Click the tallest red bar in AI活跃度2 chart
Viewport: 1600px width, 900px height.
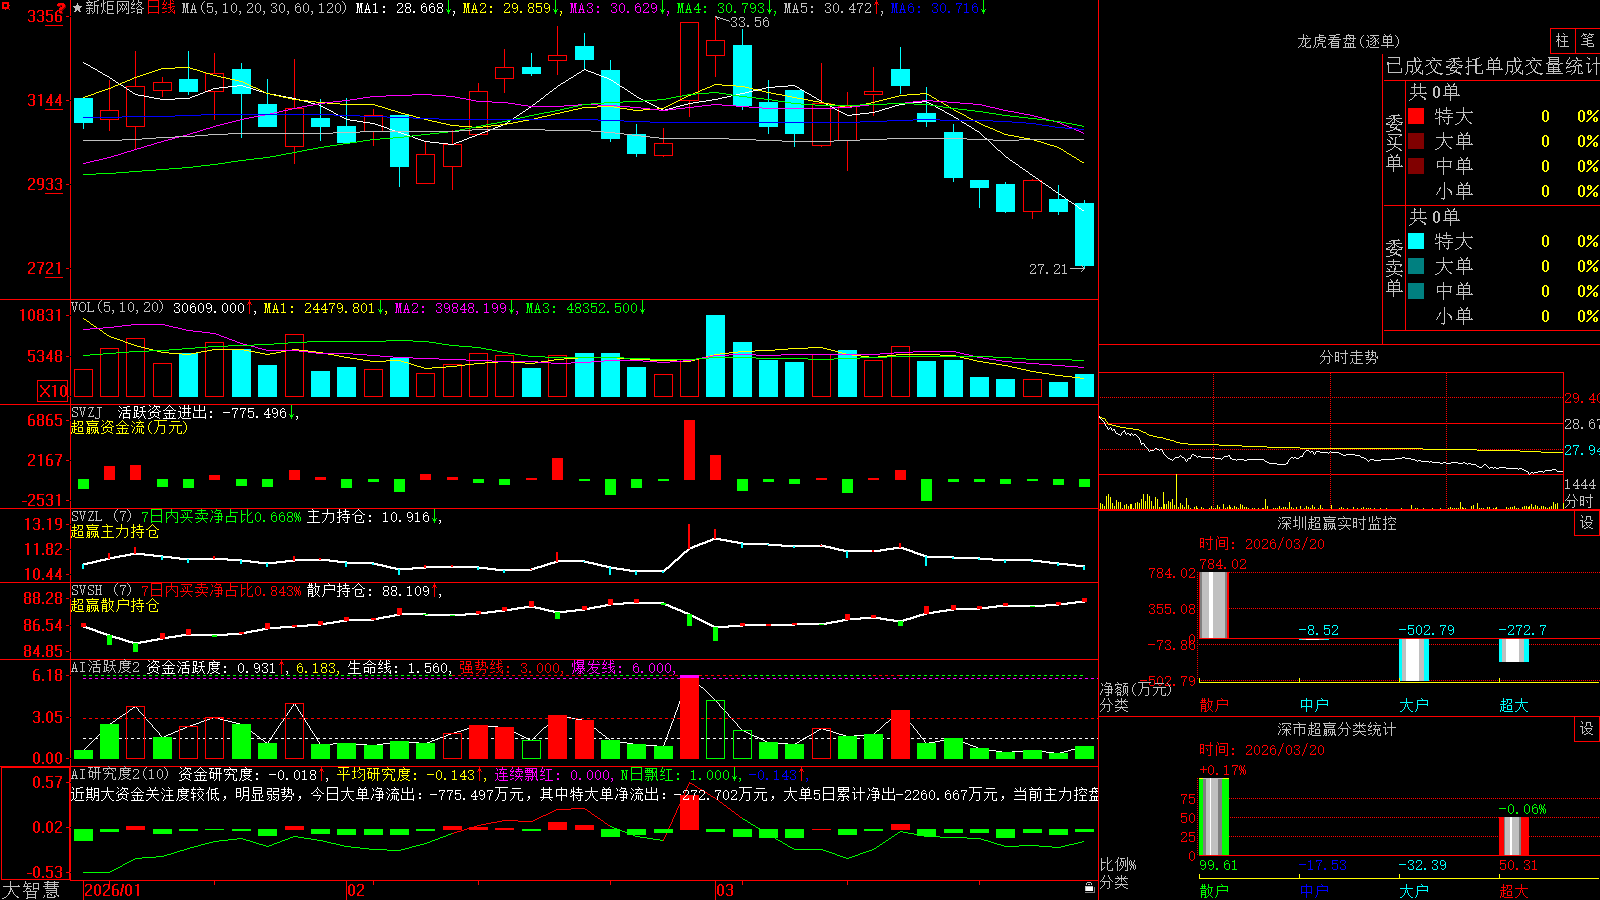coord(689,718)
